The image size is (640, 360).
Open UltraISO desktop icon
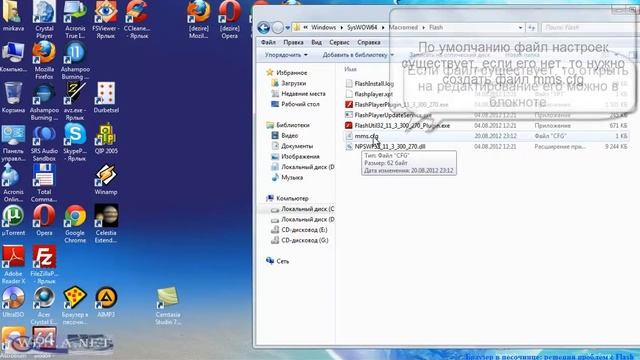point(13,301)
